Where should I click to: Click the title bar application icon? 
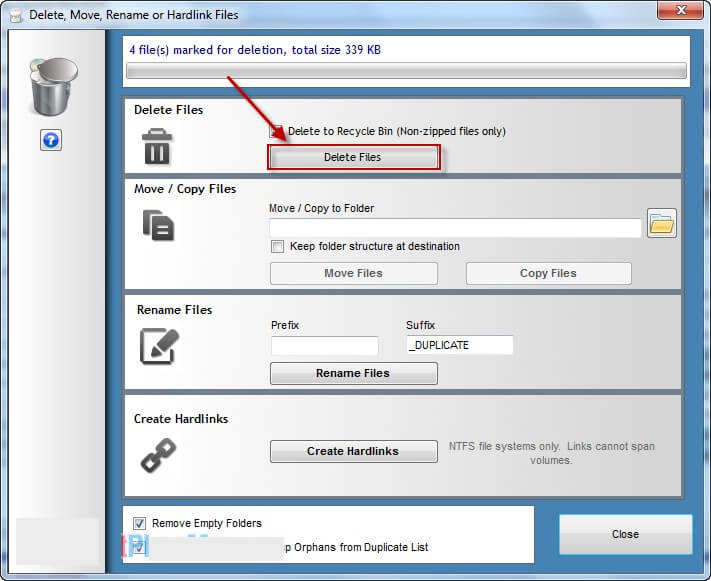pos(16,15)
